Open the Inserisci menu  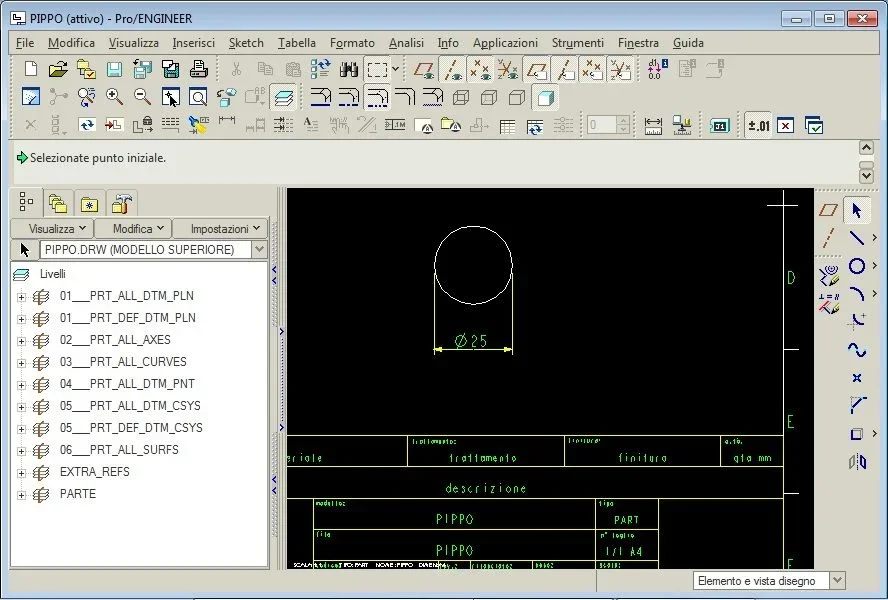pyautogui.click(x=194, y=43)
